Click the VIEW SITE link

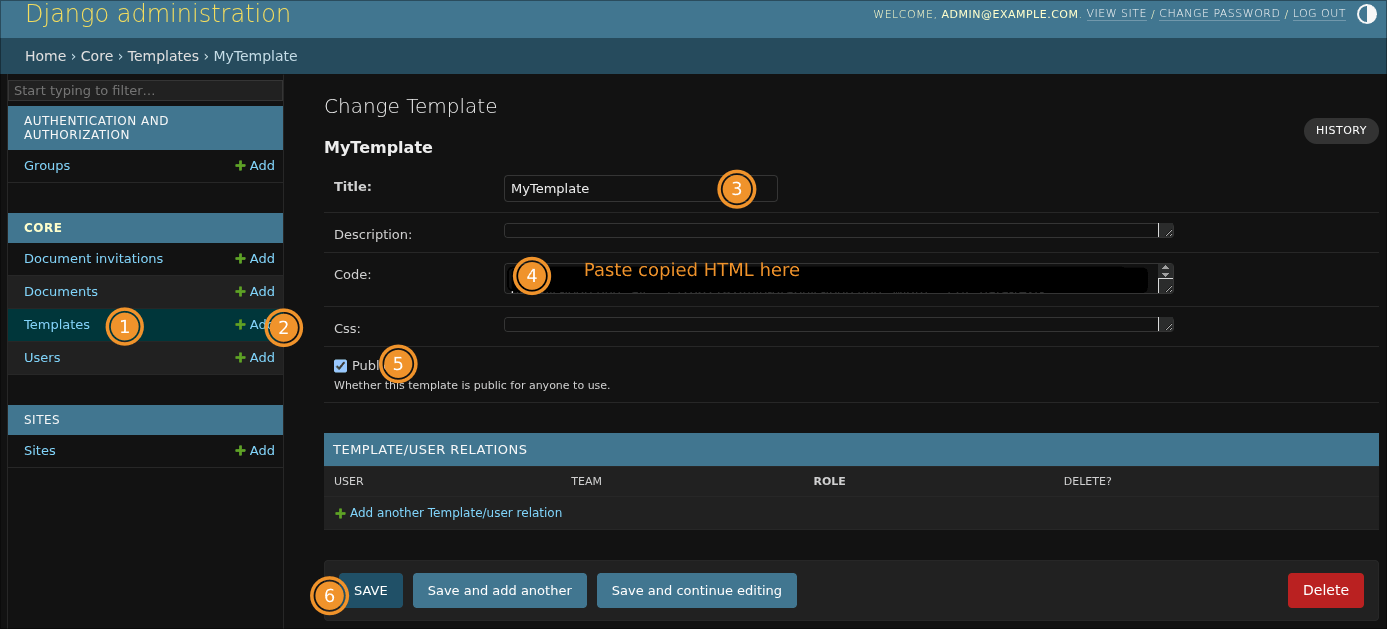[1116, 14]
